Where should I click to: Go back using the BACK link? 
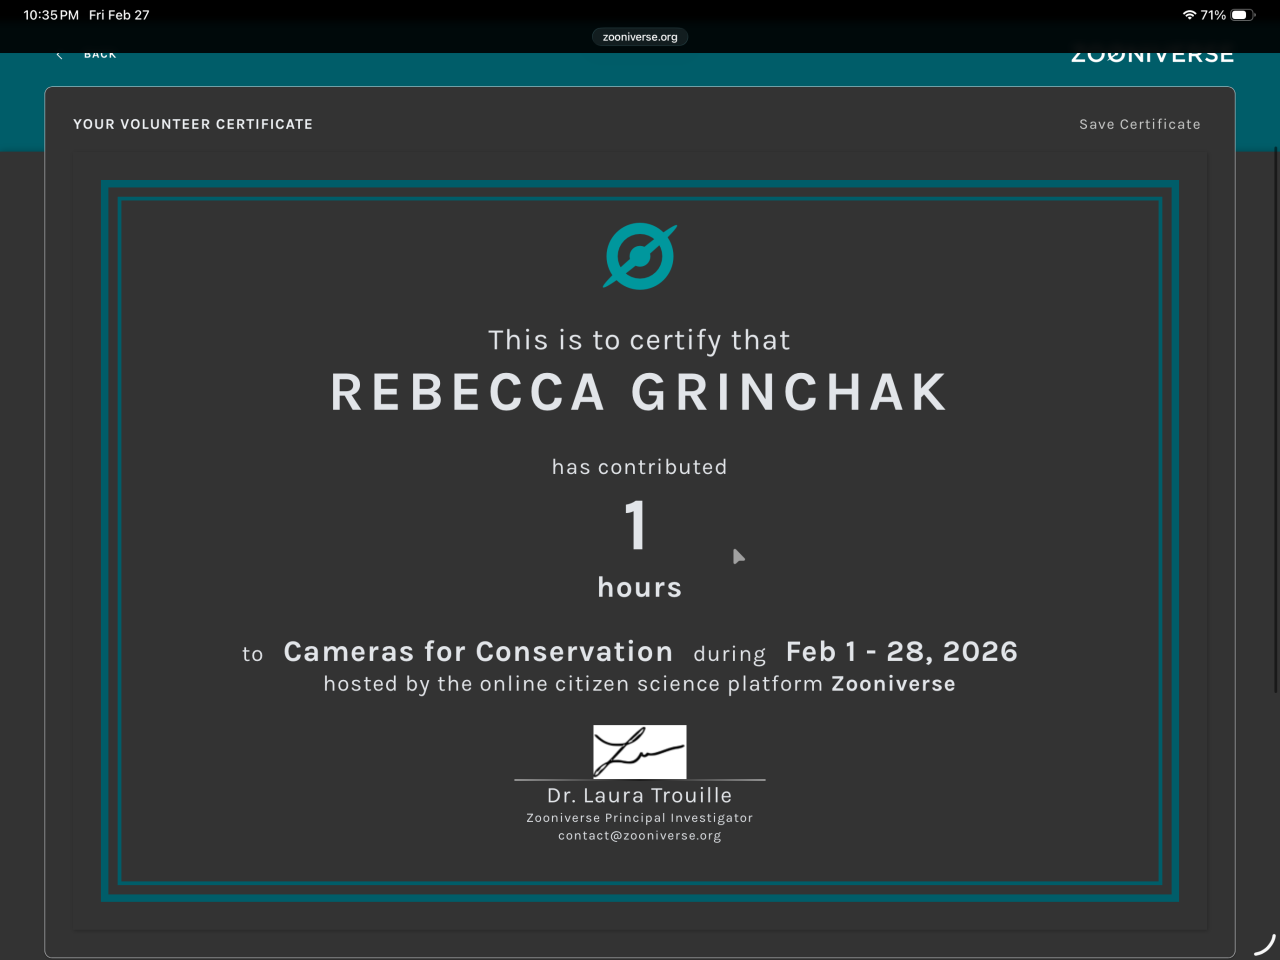coord(100,55)
